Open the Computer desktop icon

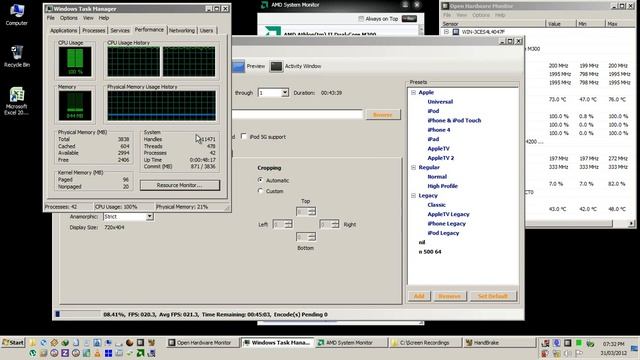(x=16, y=14)
